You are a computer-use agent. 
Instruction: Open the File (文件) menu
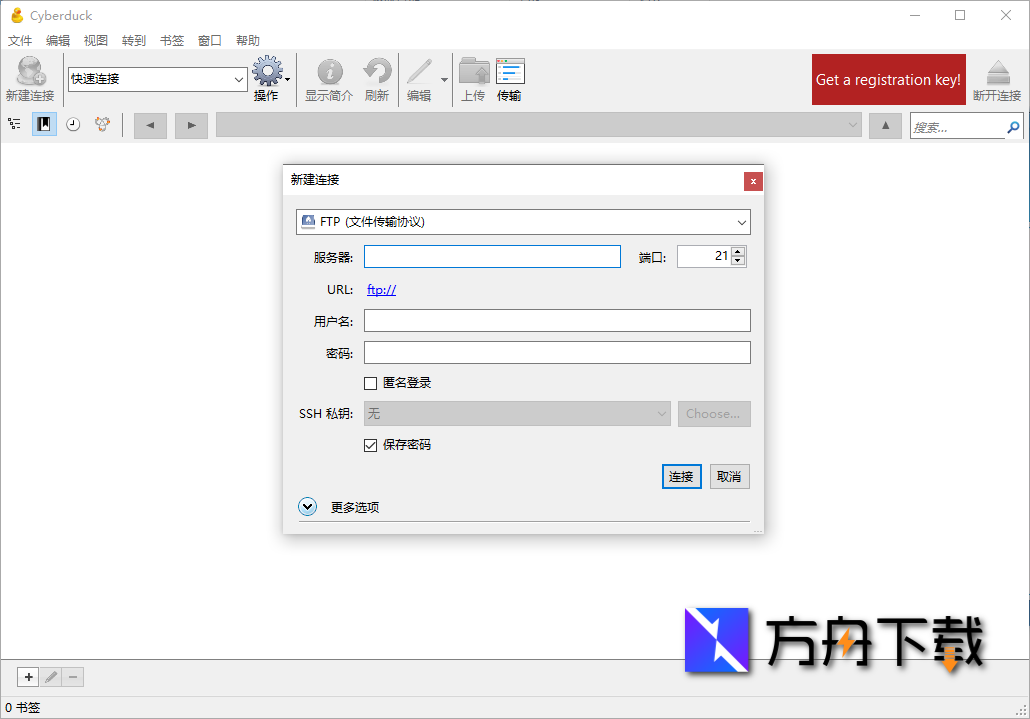(20, 41)
